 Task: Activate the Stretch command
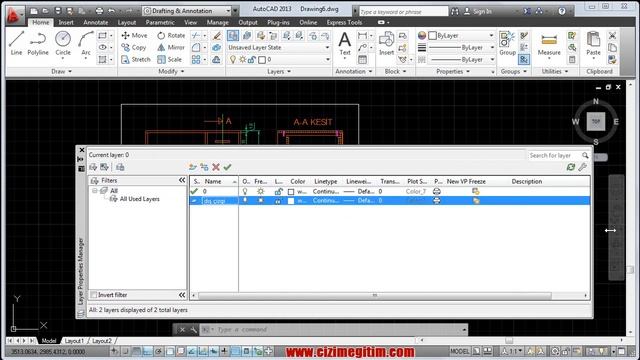pyautogui.click(x=136, y=59)
